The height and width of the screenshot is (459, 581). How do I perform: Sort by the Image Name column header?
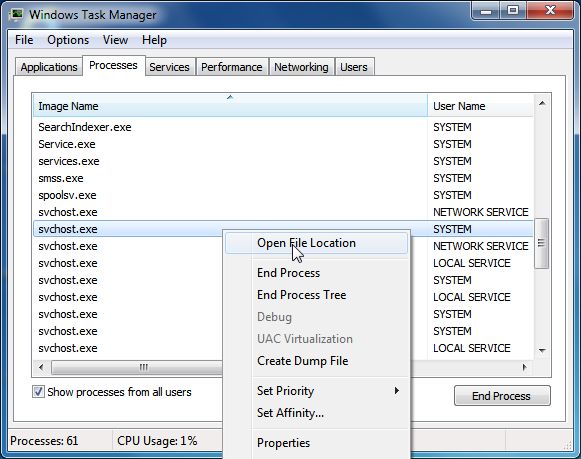point(230,106)
